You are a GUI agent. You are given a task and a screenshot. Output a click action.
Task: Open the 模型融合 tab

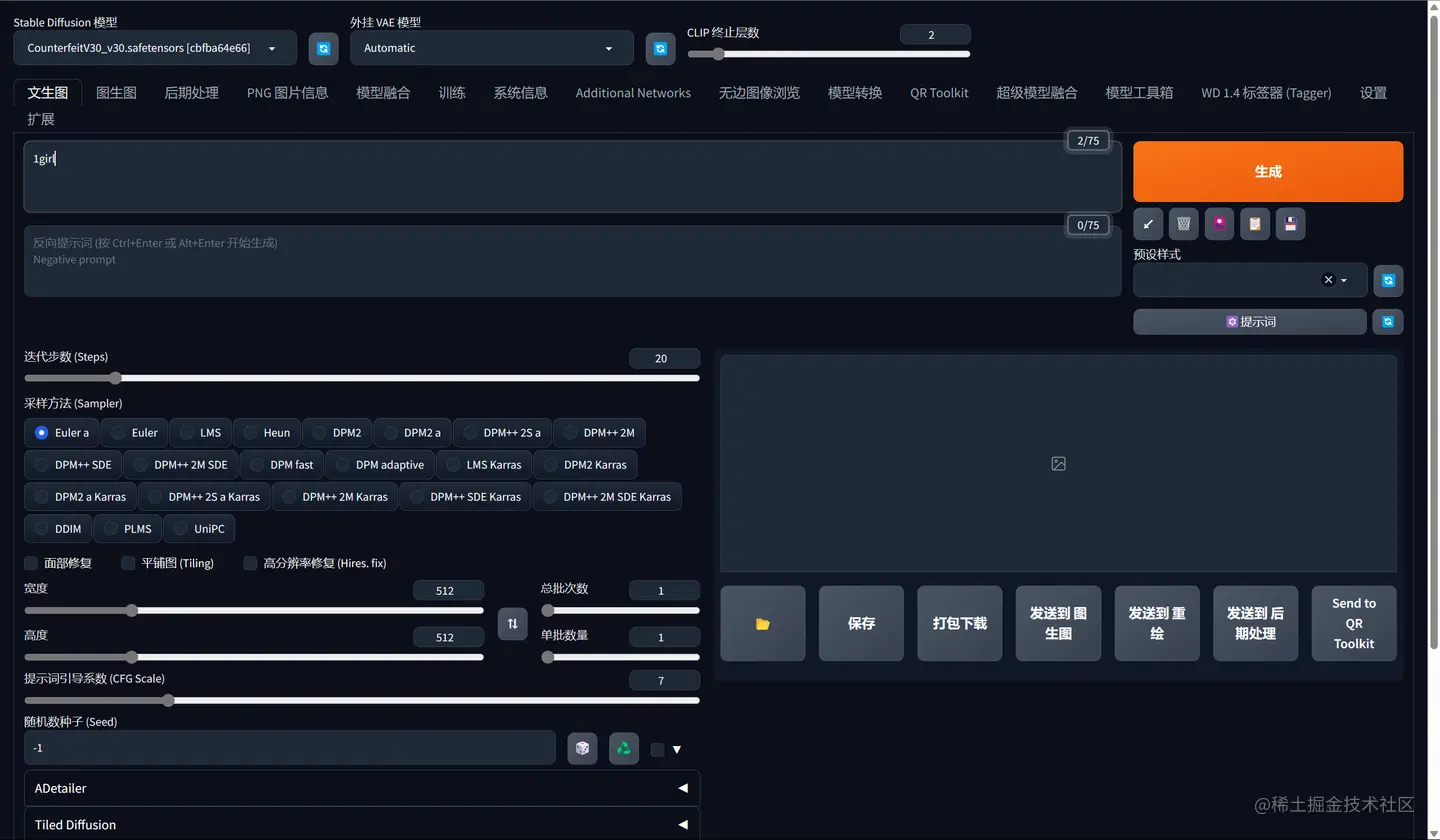[383, 93]
